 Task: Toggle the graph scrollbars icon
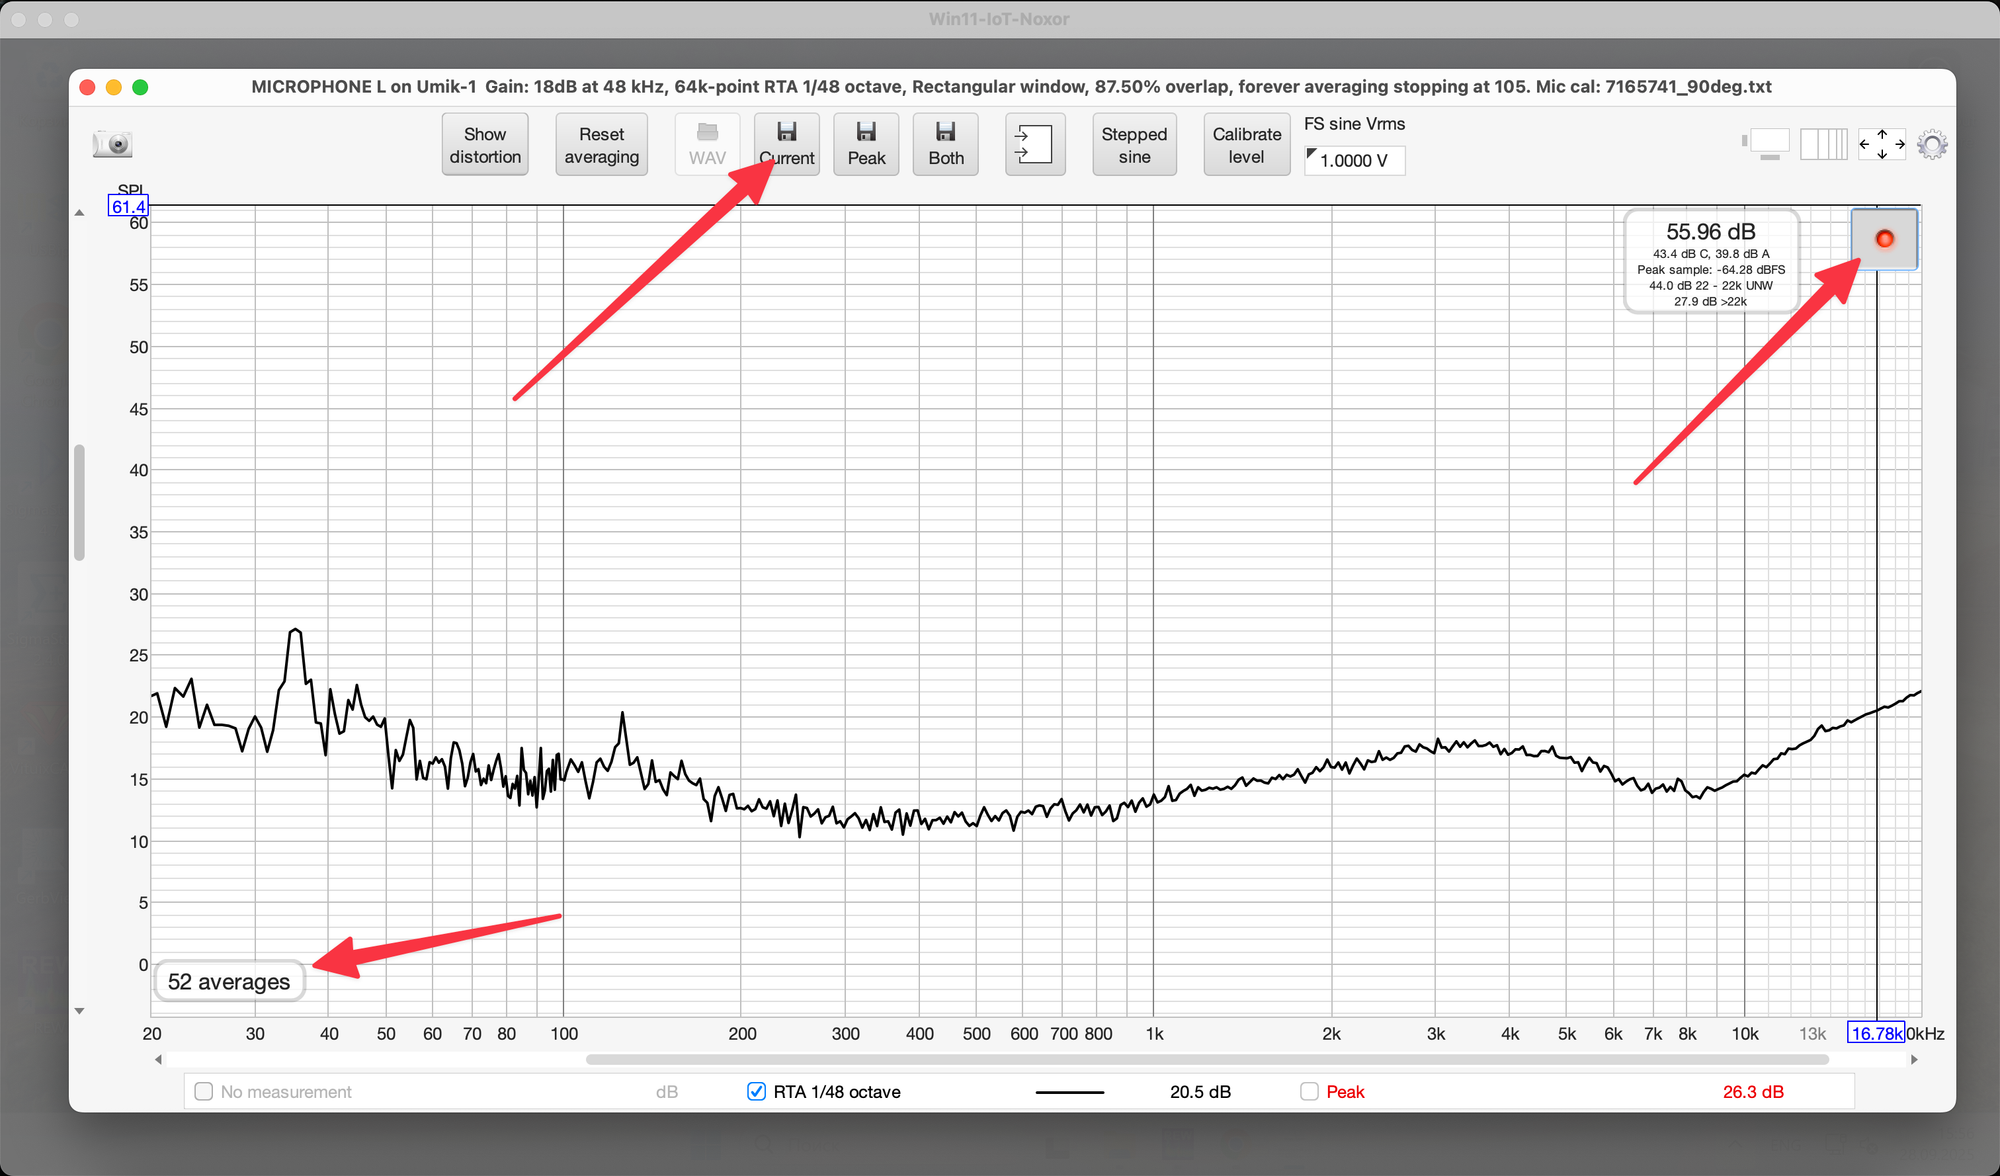click(1766, 144)
